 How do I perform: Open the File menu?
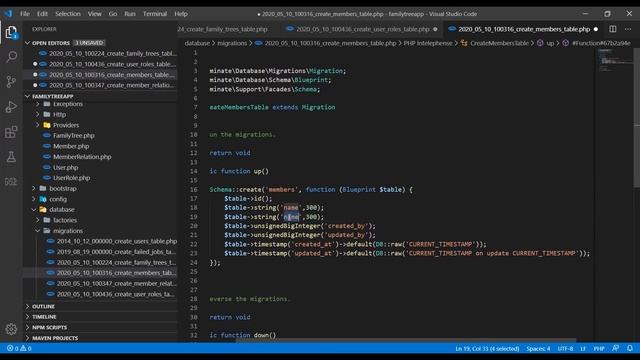point(25,13)
